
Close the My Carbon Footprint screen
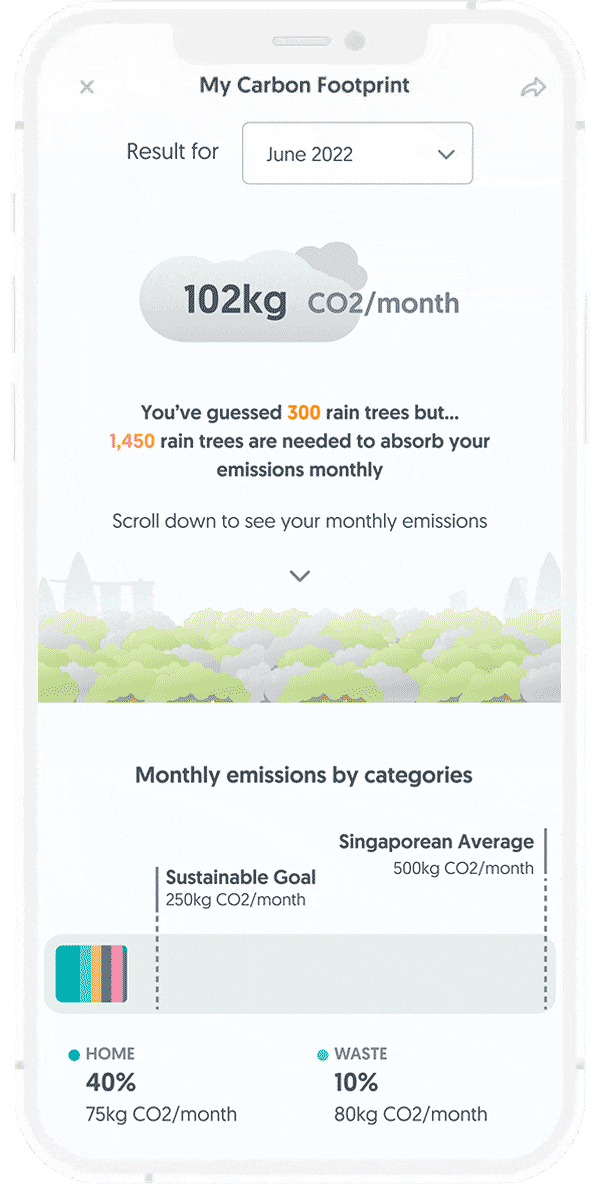(x=86, y=87)
